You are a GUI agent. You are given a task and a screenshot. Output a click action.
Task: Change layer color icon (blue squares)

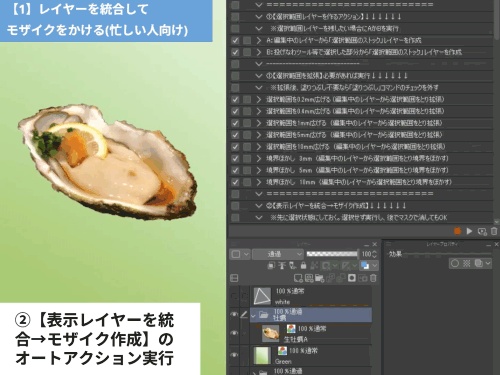coord(365,266)
